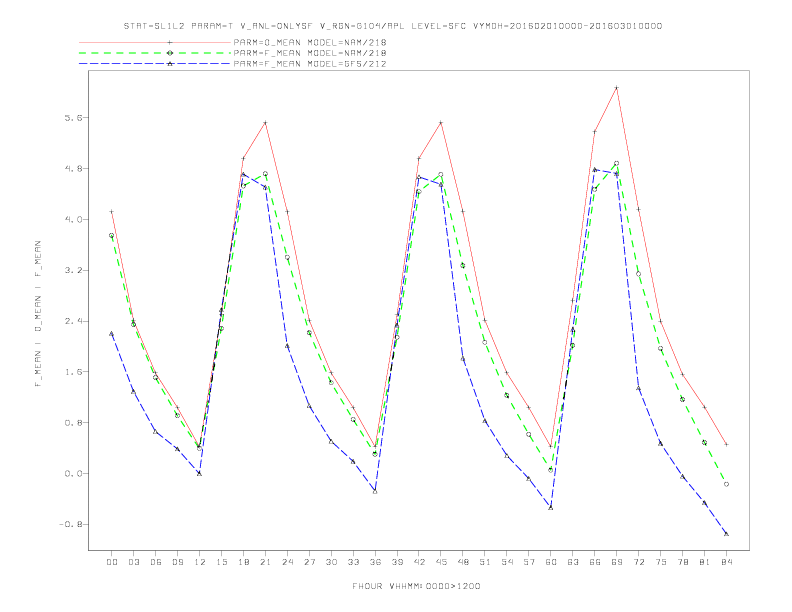This screenshot has height=612, width=792.
Task: Click the triangle marker on the blue legend line
Action: click(x=170, y=64)
